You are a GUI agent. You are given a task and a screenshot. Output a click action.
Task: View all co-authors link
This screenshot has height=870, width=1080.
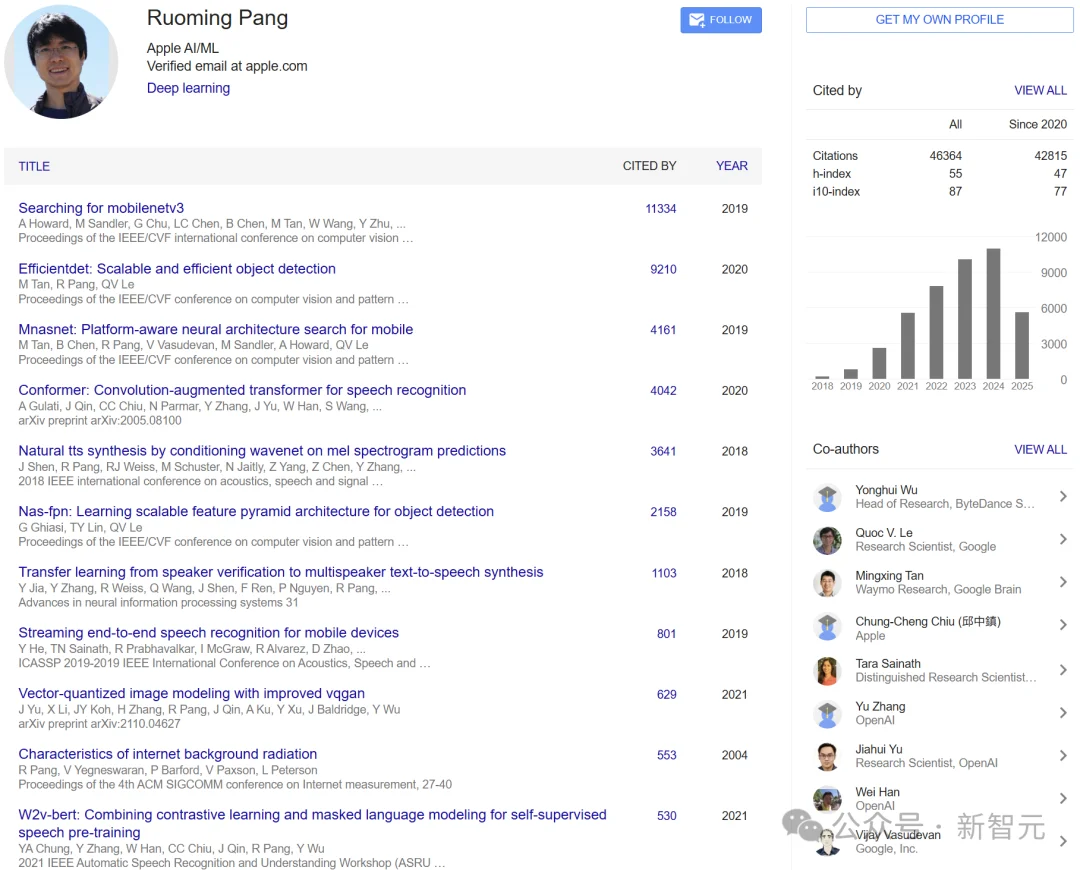[x=1040, y=449]
